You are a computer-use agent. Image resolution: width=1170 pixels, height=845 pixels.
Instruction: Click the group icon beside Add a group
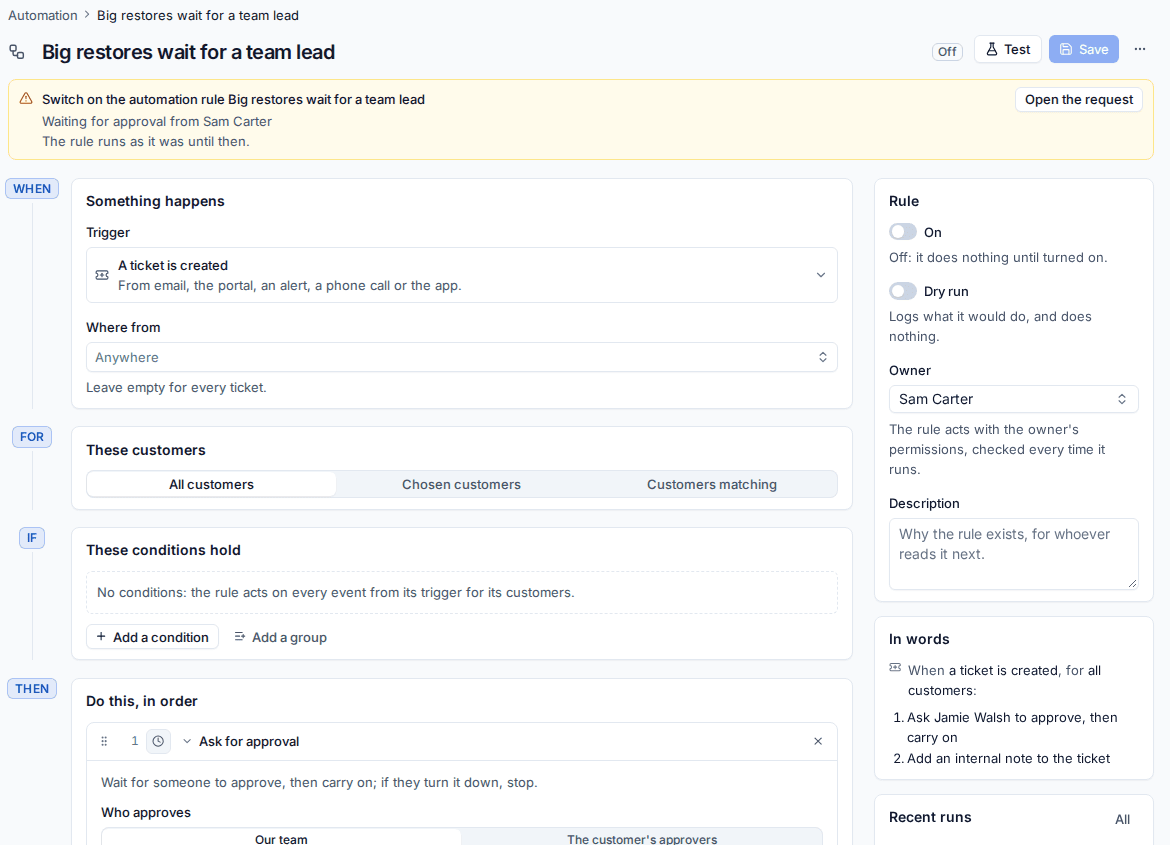(x=240, y=637)
